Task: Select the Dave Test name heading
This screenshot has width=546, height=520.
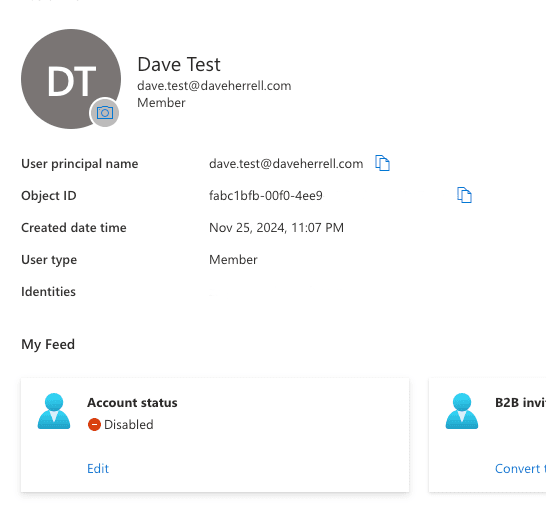Action: (179, 64)
